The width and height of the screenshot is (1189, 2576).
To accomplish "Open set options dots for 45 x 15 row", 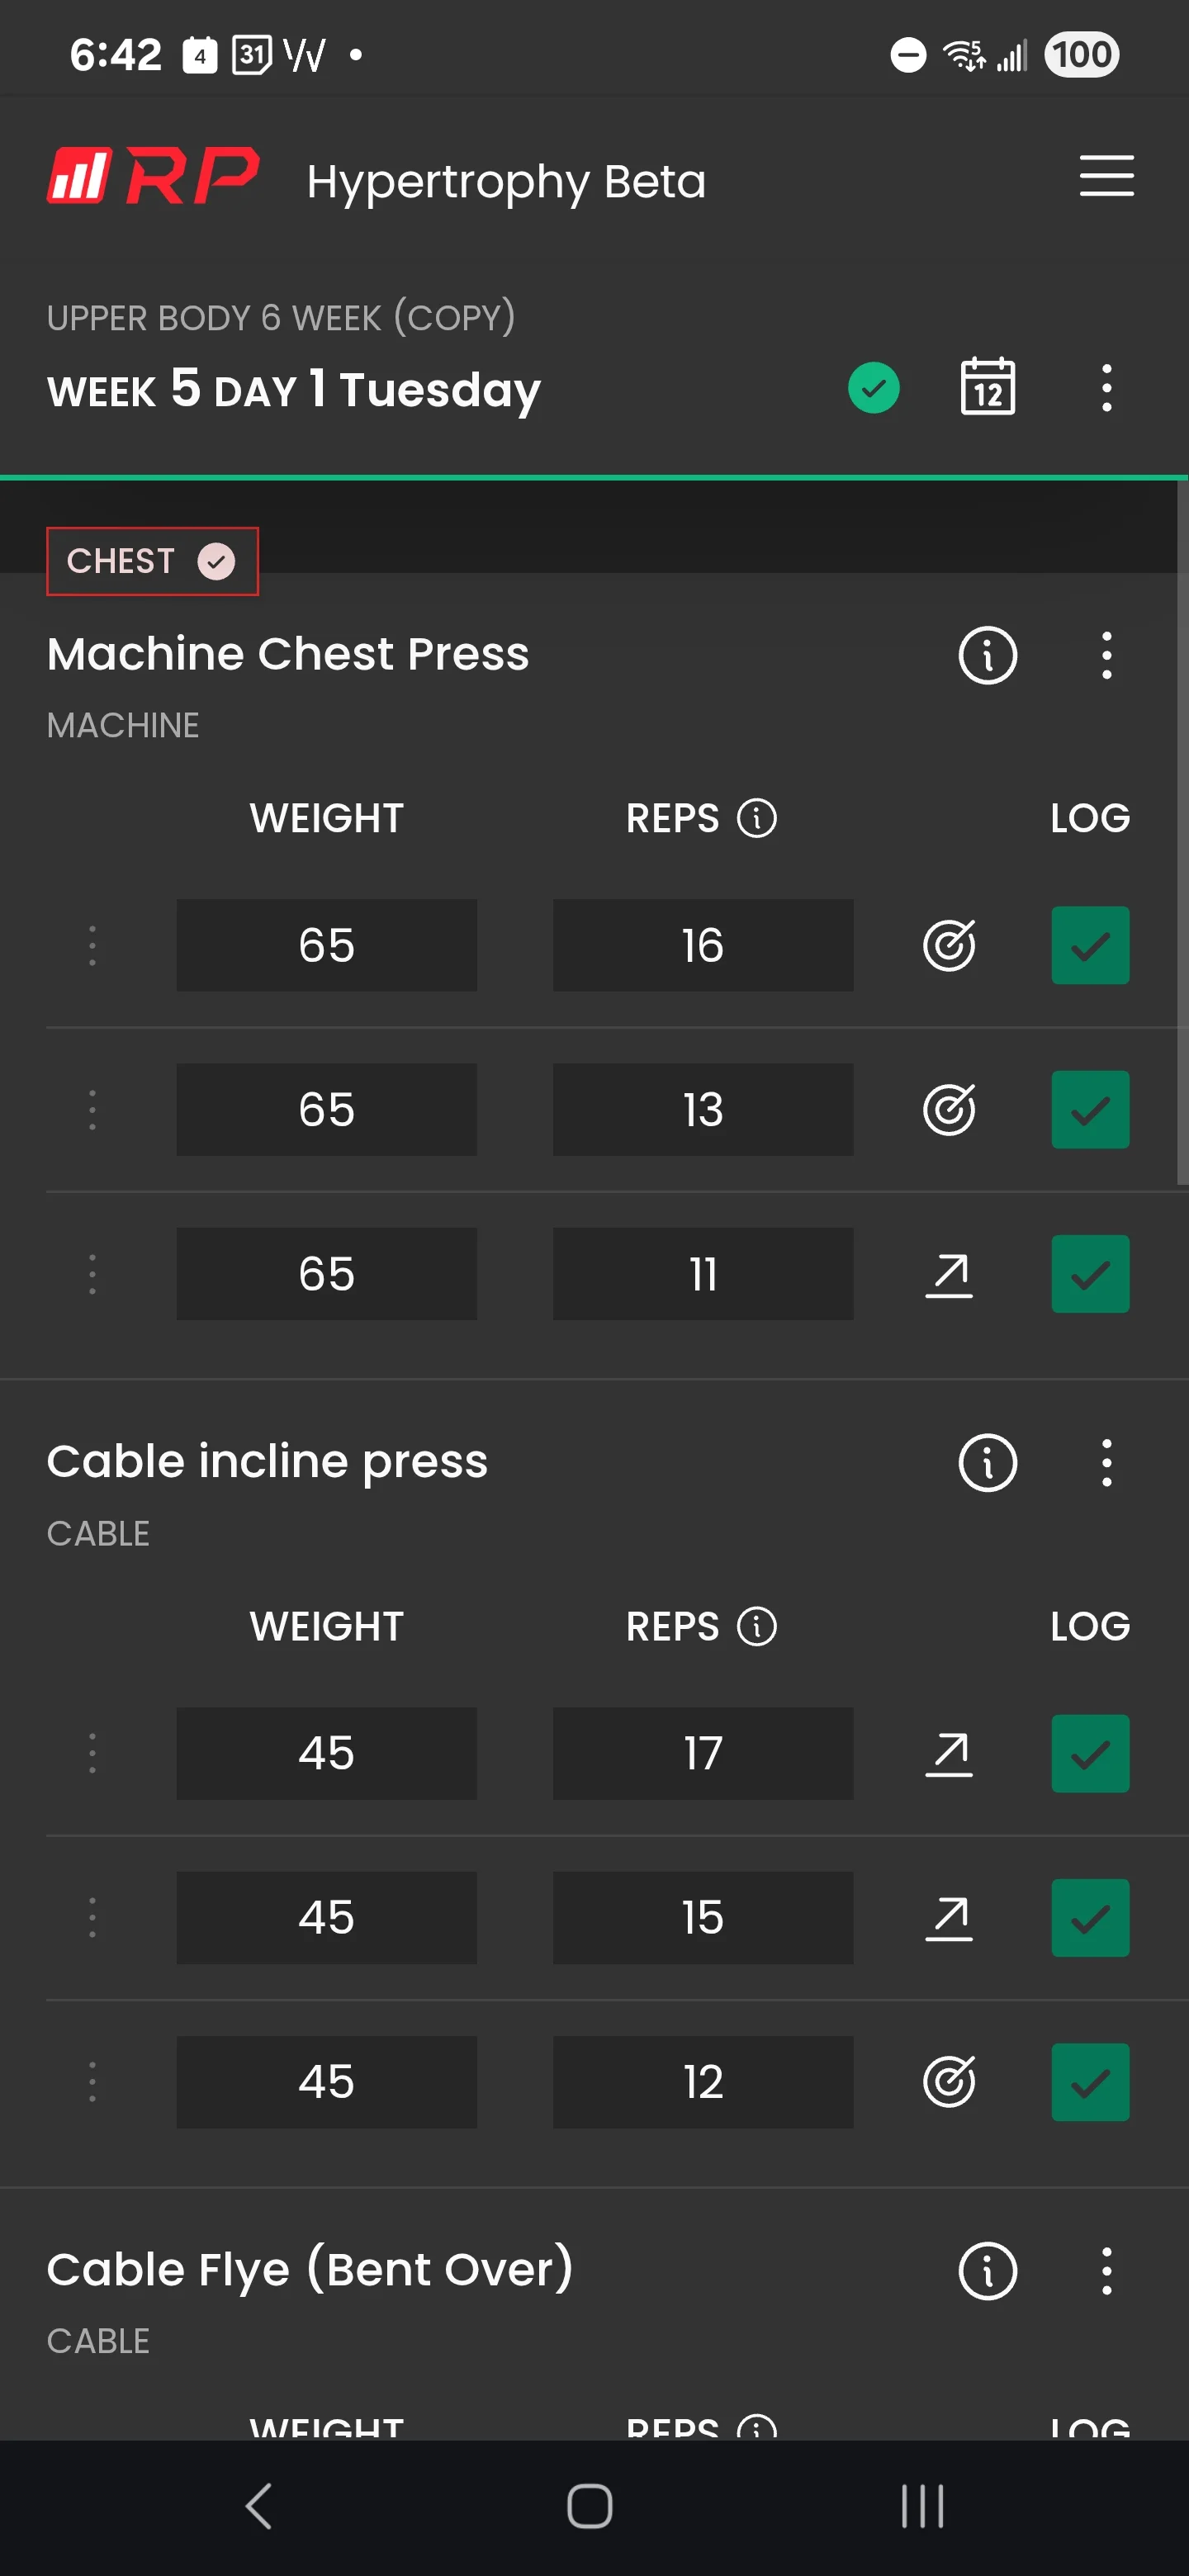I will (x=92, y=1918).
